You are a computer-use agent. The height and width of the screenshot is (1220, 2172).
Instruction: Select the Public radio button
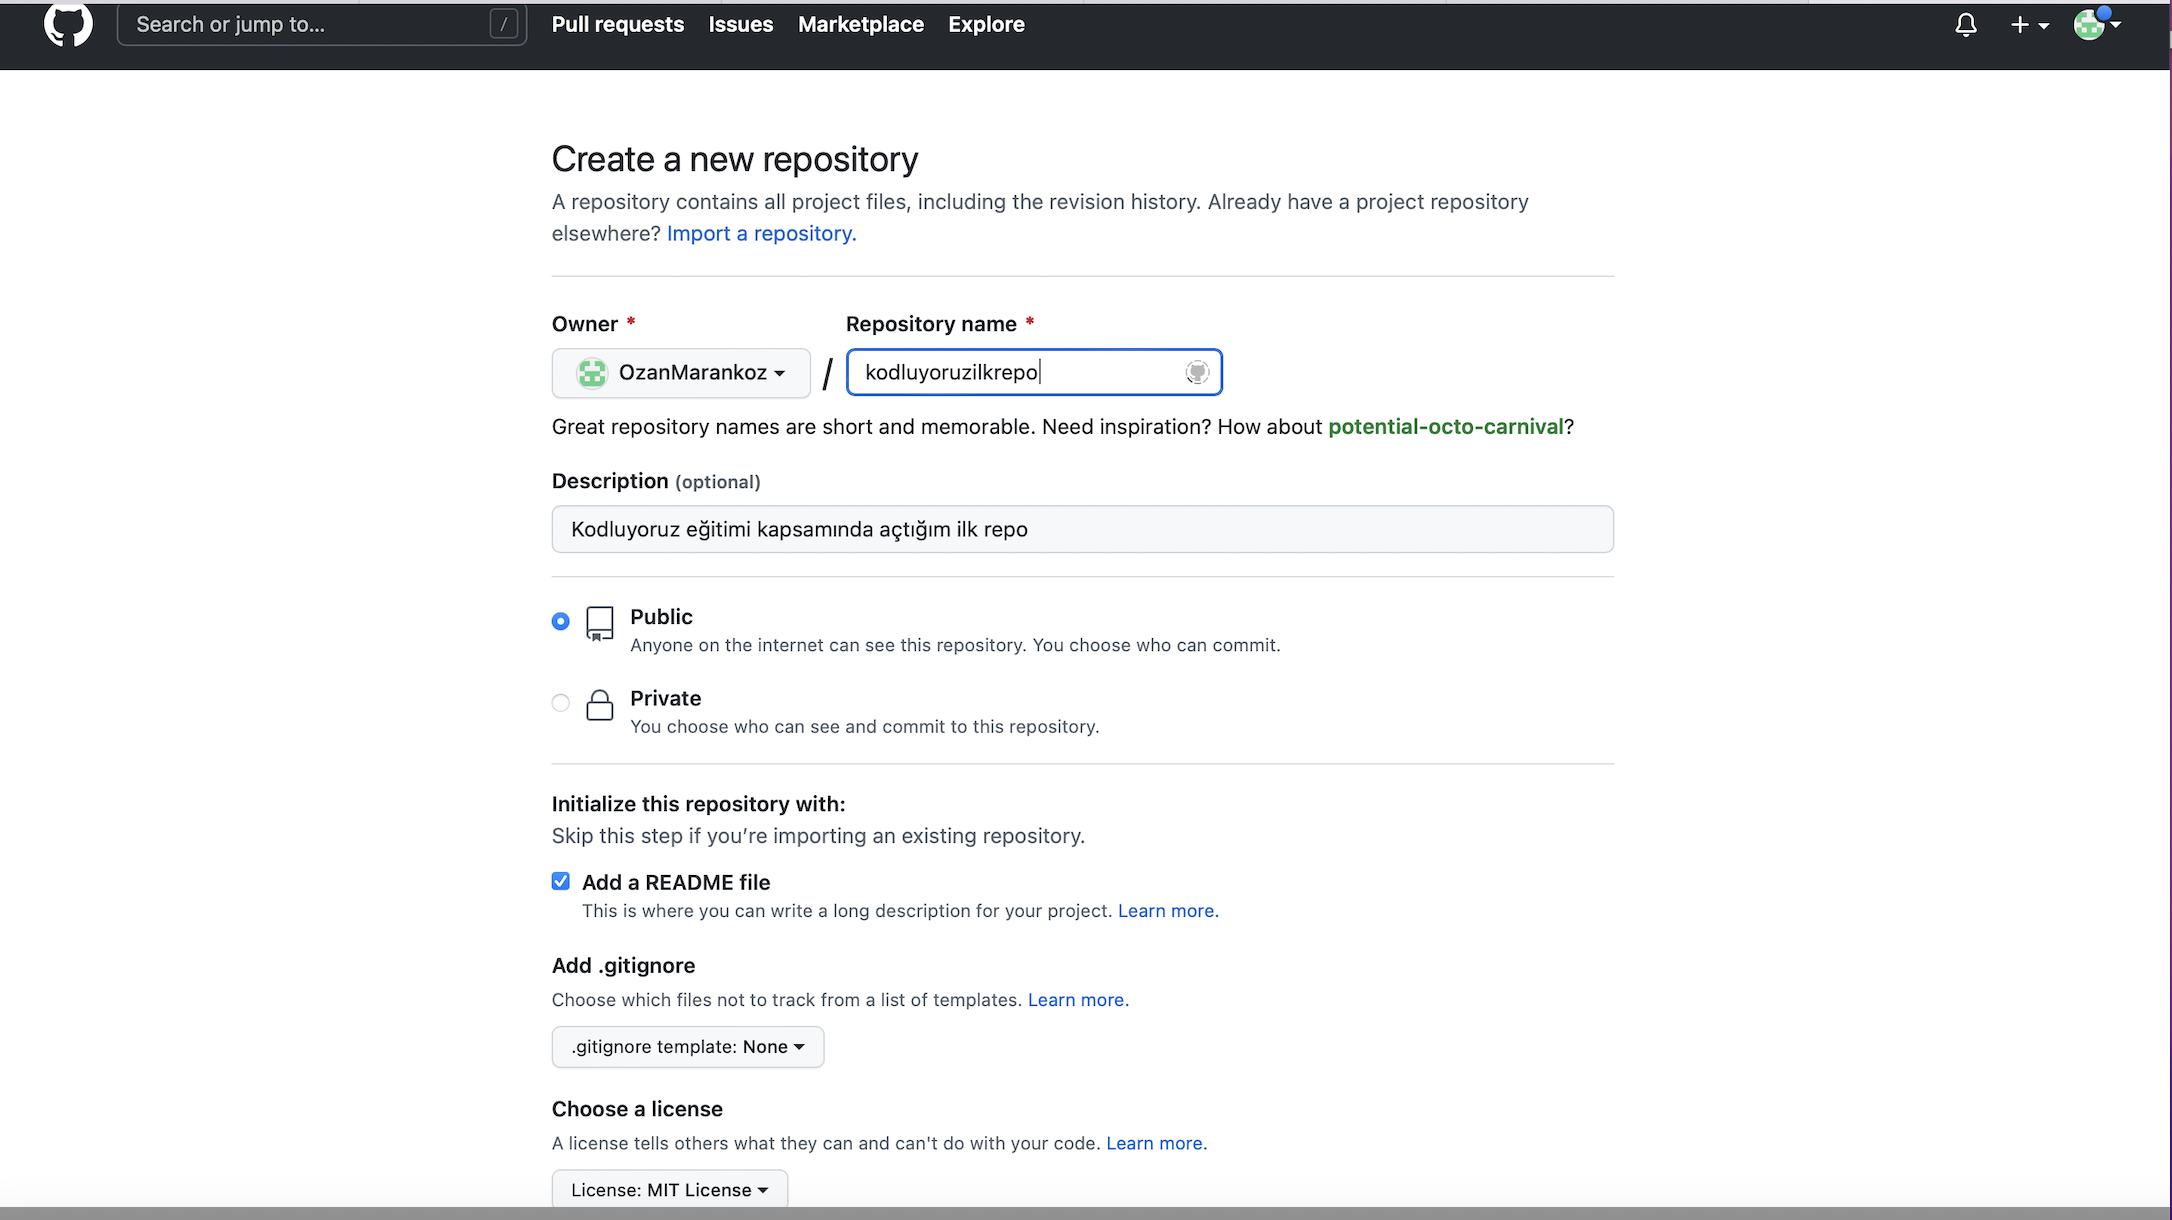[561, 621]
